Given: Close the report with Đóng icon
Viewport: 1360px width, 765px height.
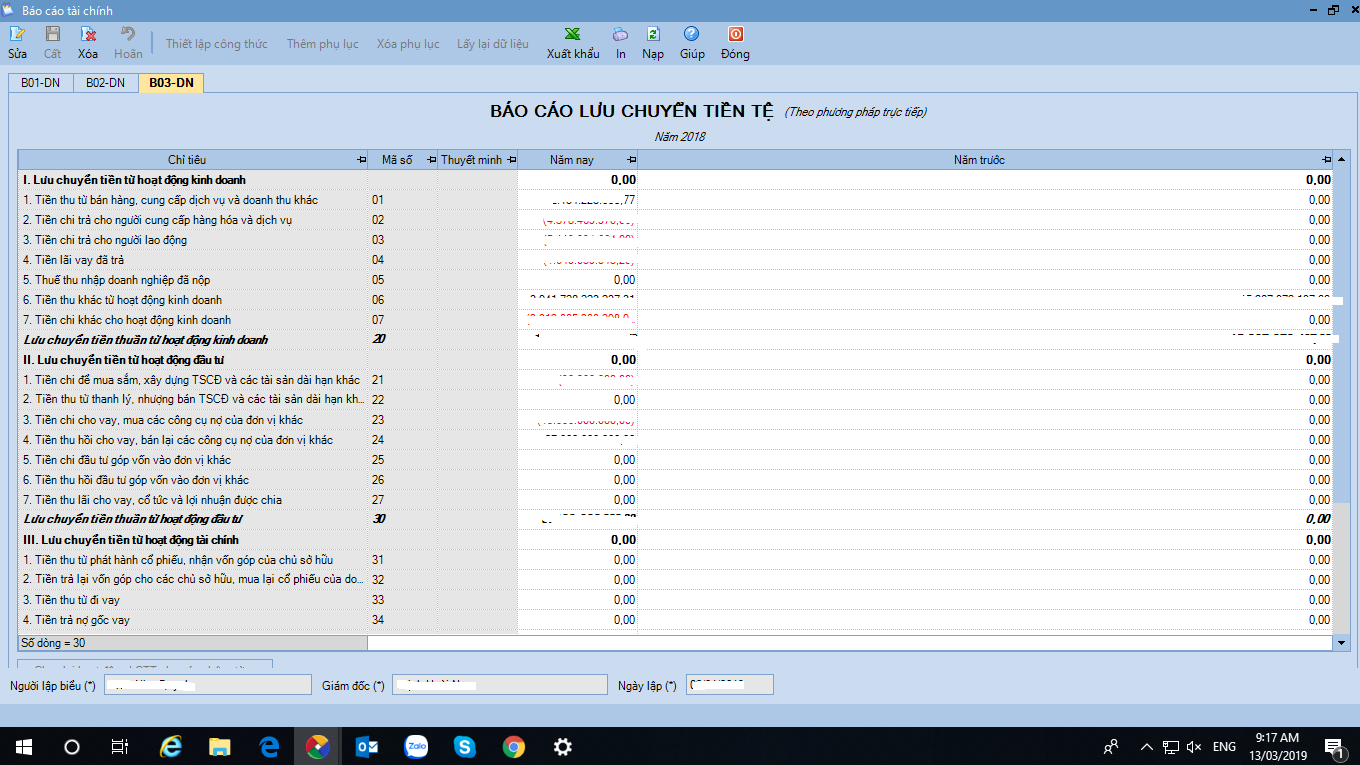Looking at the screenshot, I should [735, 35].
